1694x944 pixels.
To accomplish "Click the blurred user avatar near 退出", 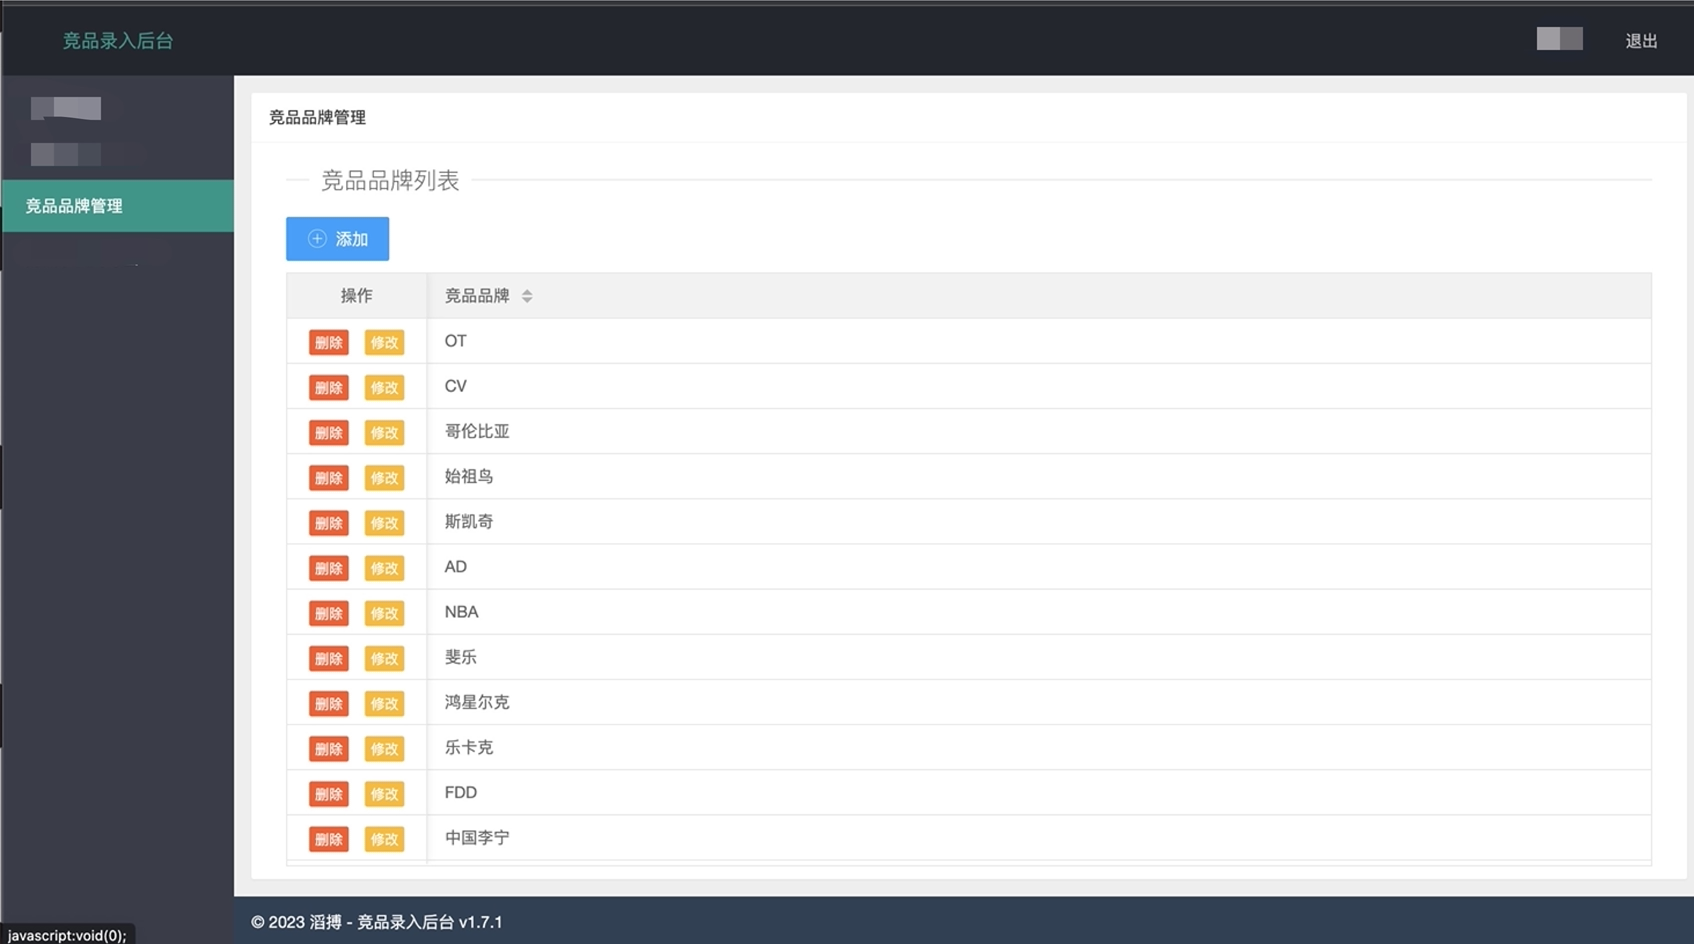I will [1559, 39].
